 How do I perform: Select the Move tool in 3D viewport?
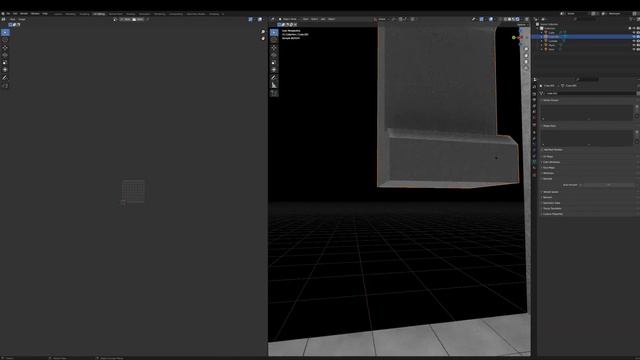pos(274,48)
